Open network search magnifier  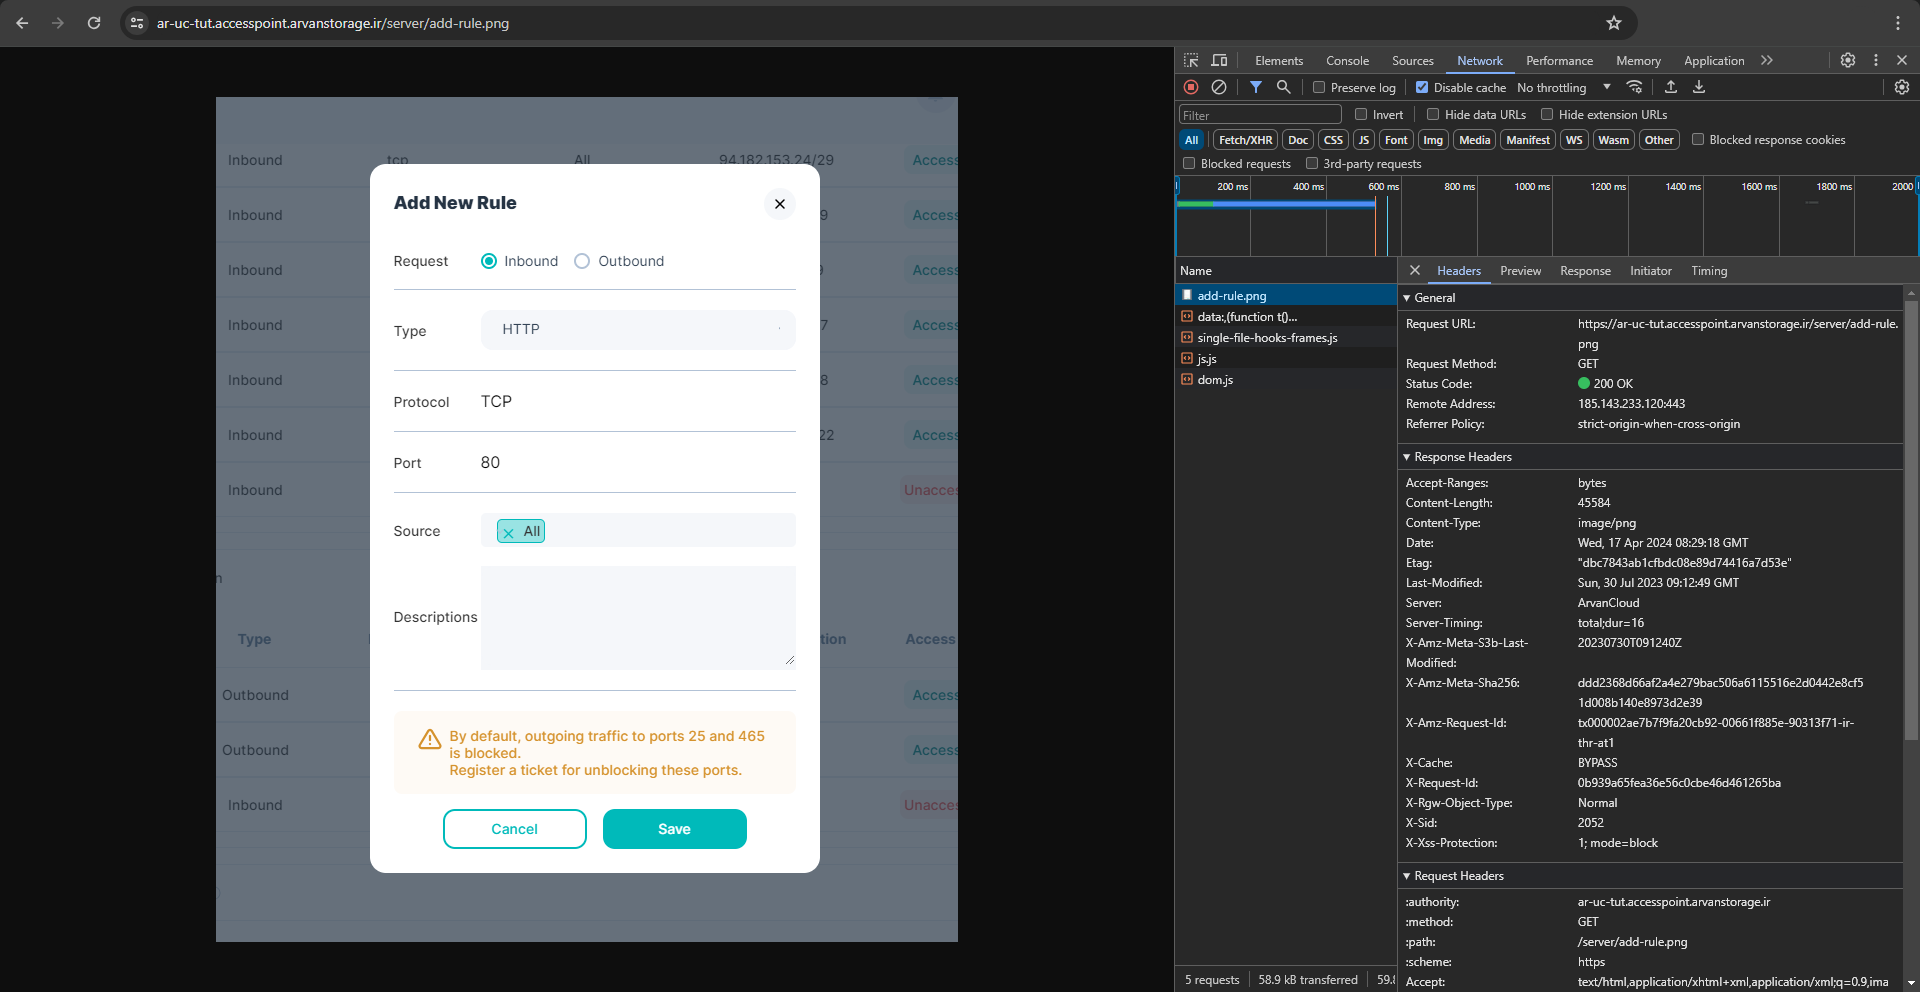(x=1283, y=87)
